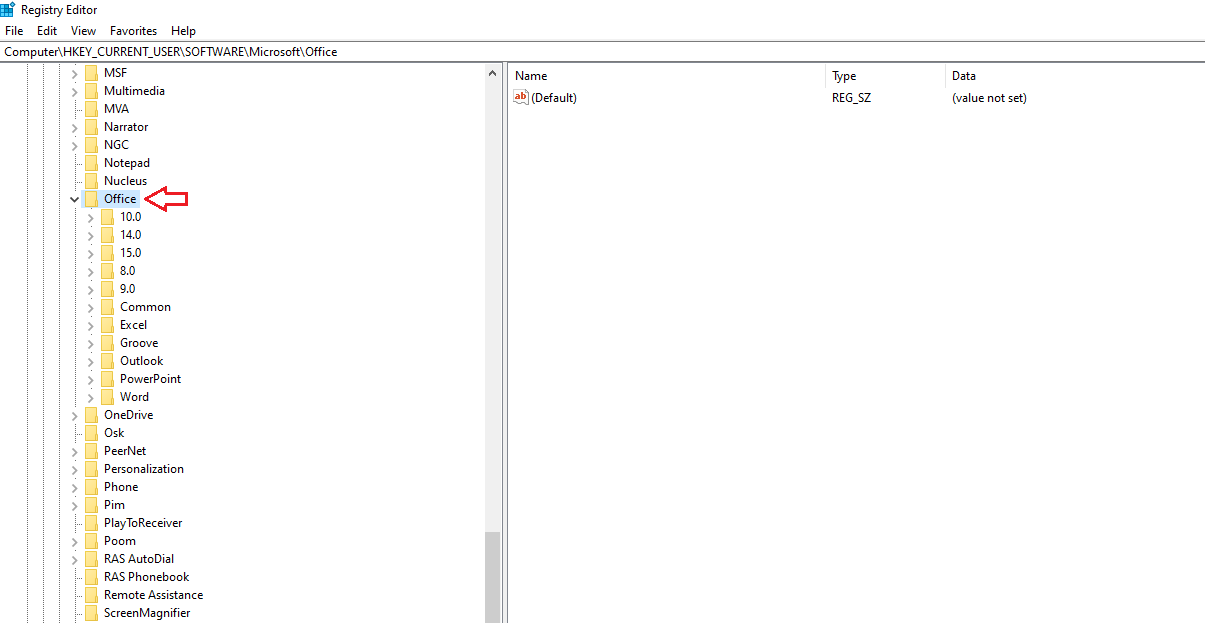Click the (Default) string value icon
Viewport: 1205px width, 623px height.
pyautogui.click(x=520, y=97)
